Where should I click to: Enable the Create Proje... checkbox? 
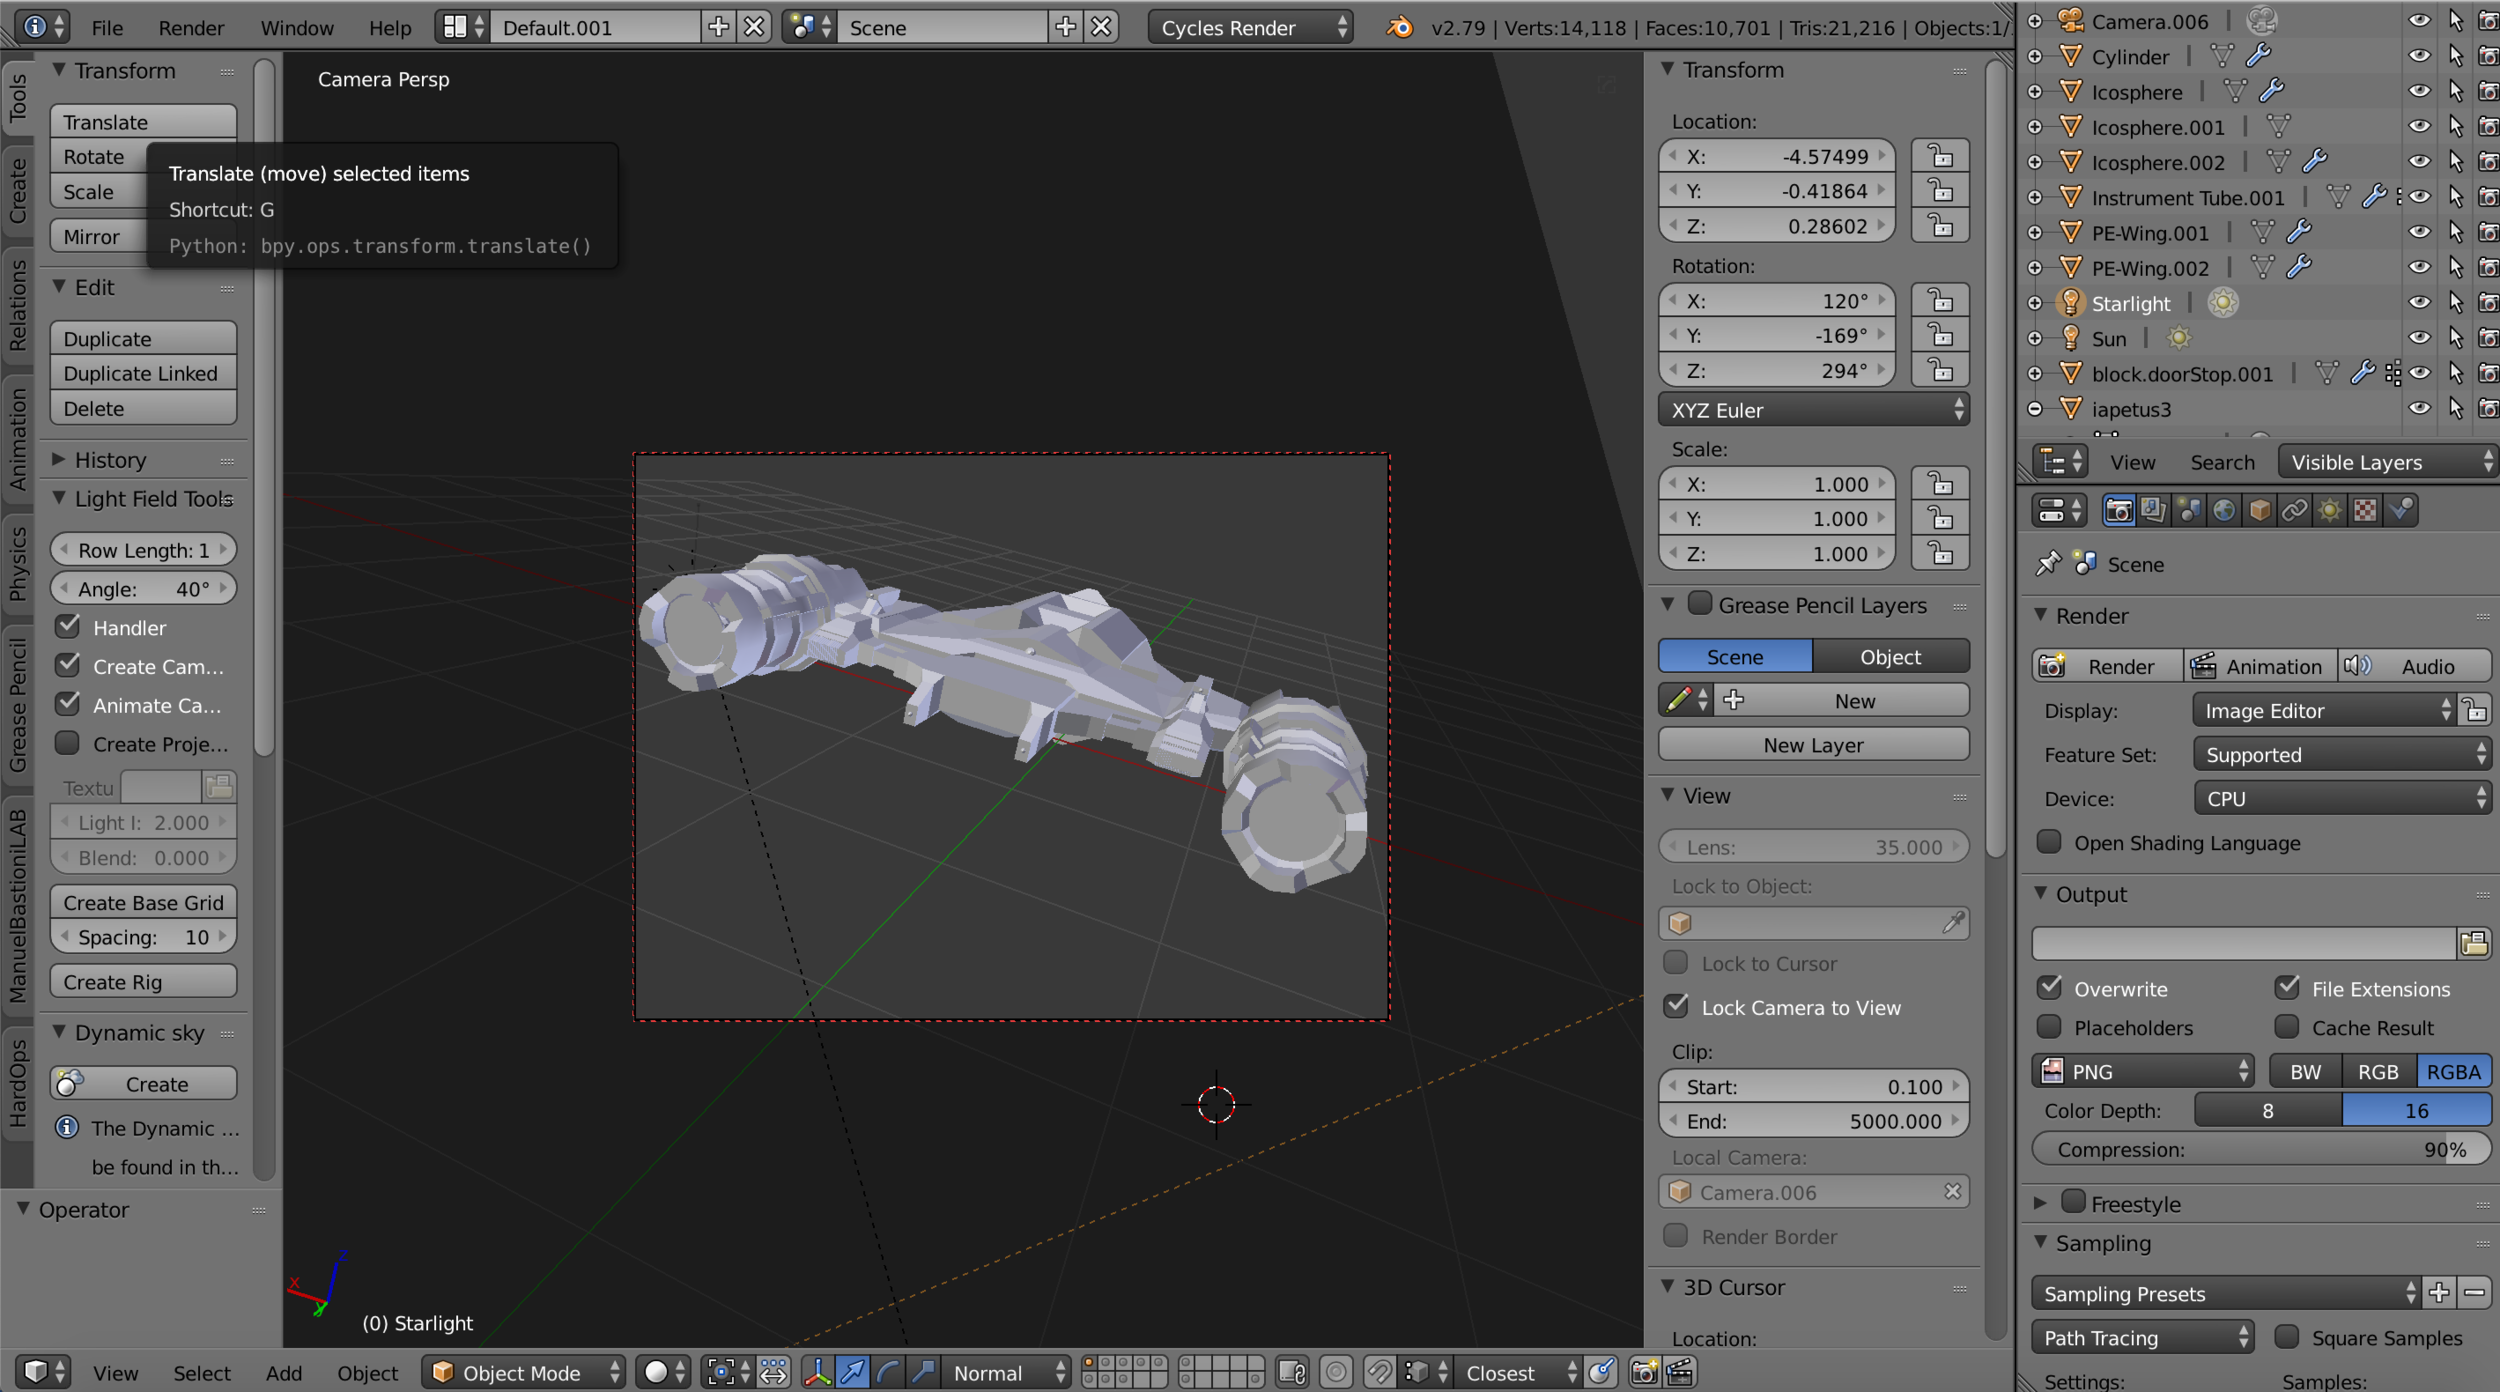click(x=68, y=743)
